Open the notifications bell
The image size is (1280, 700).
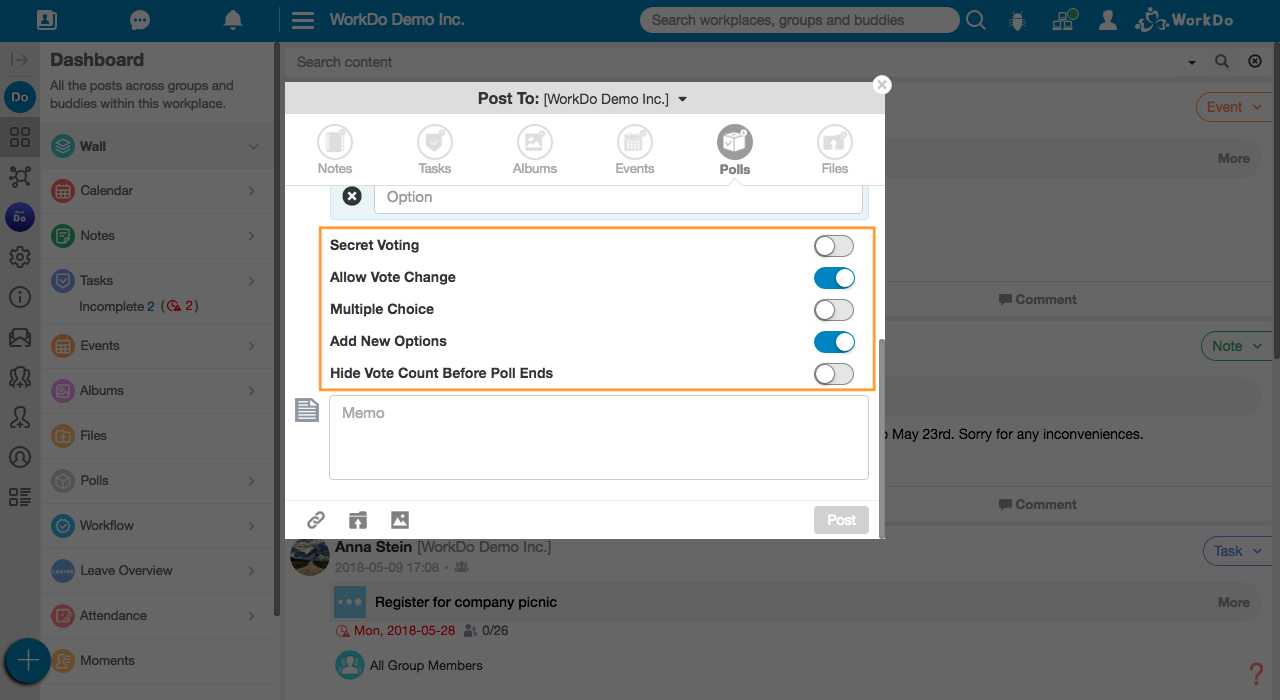tap(233, 20)
